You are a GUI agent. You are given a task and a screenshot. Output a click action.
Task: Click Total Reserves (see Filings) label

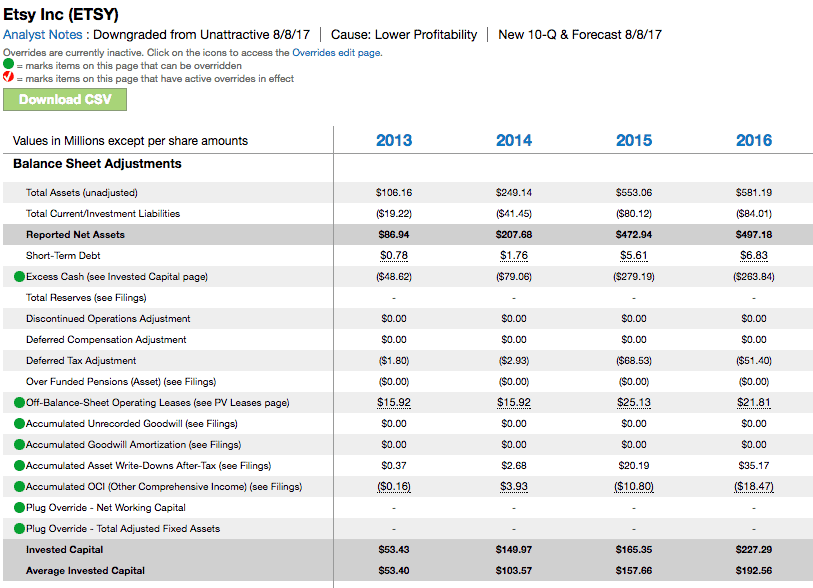[x=86, y=298]
